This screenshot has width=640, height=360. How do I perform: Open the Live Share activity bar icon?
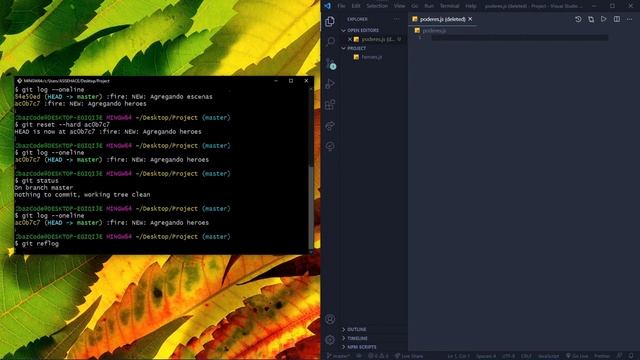click(x=330, y=125)
